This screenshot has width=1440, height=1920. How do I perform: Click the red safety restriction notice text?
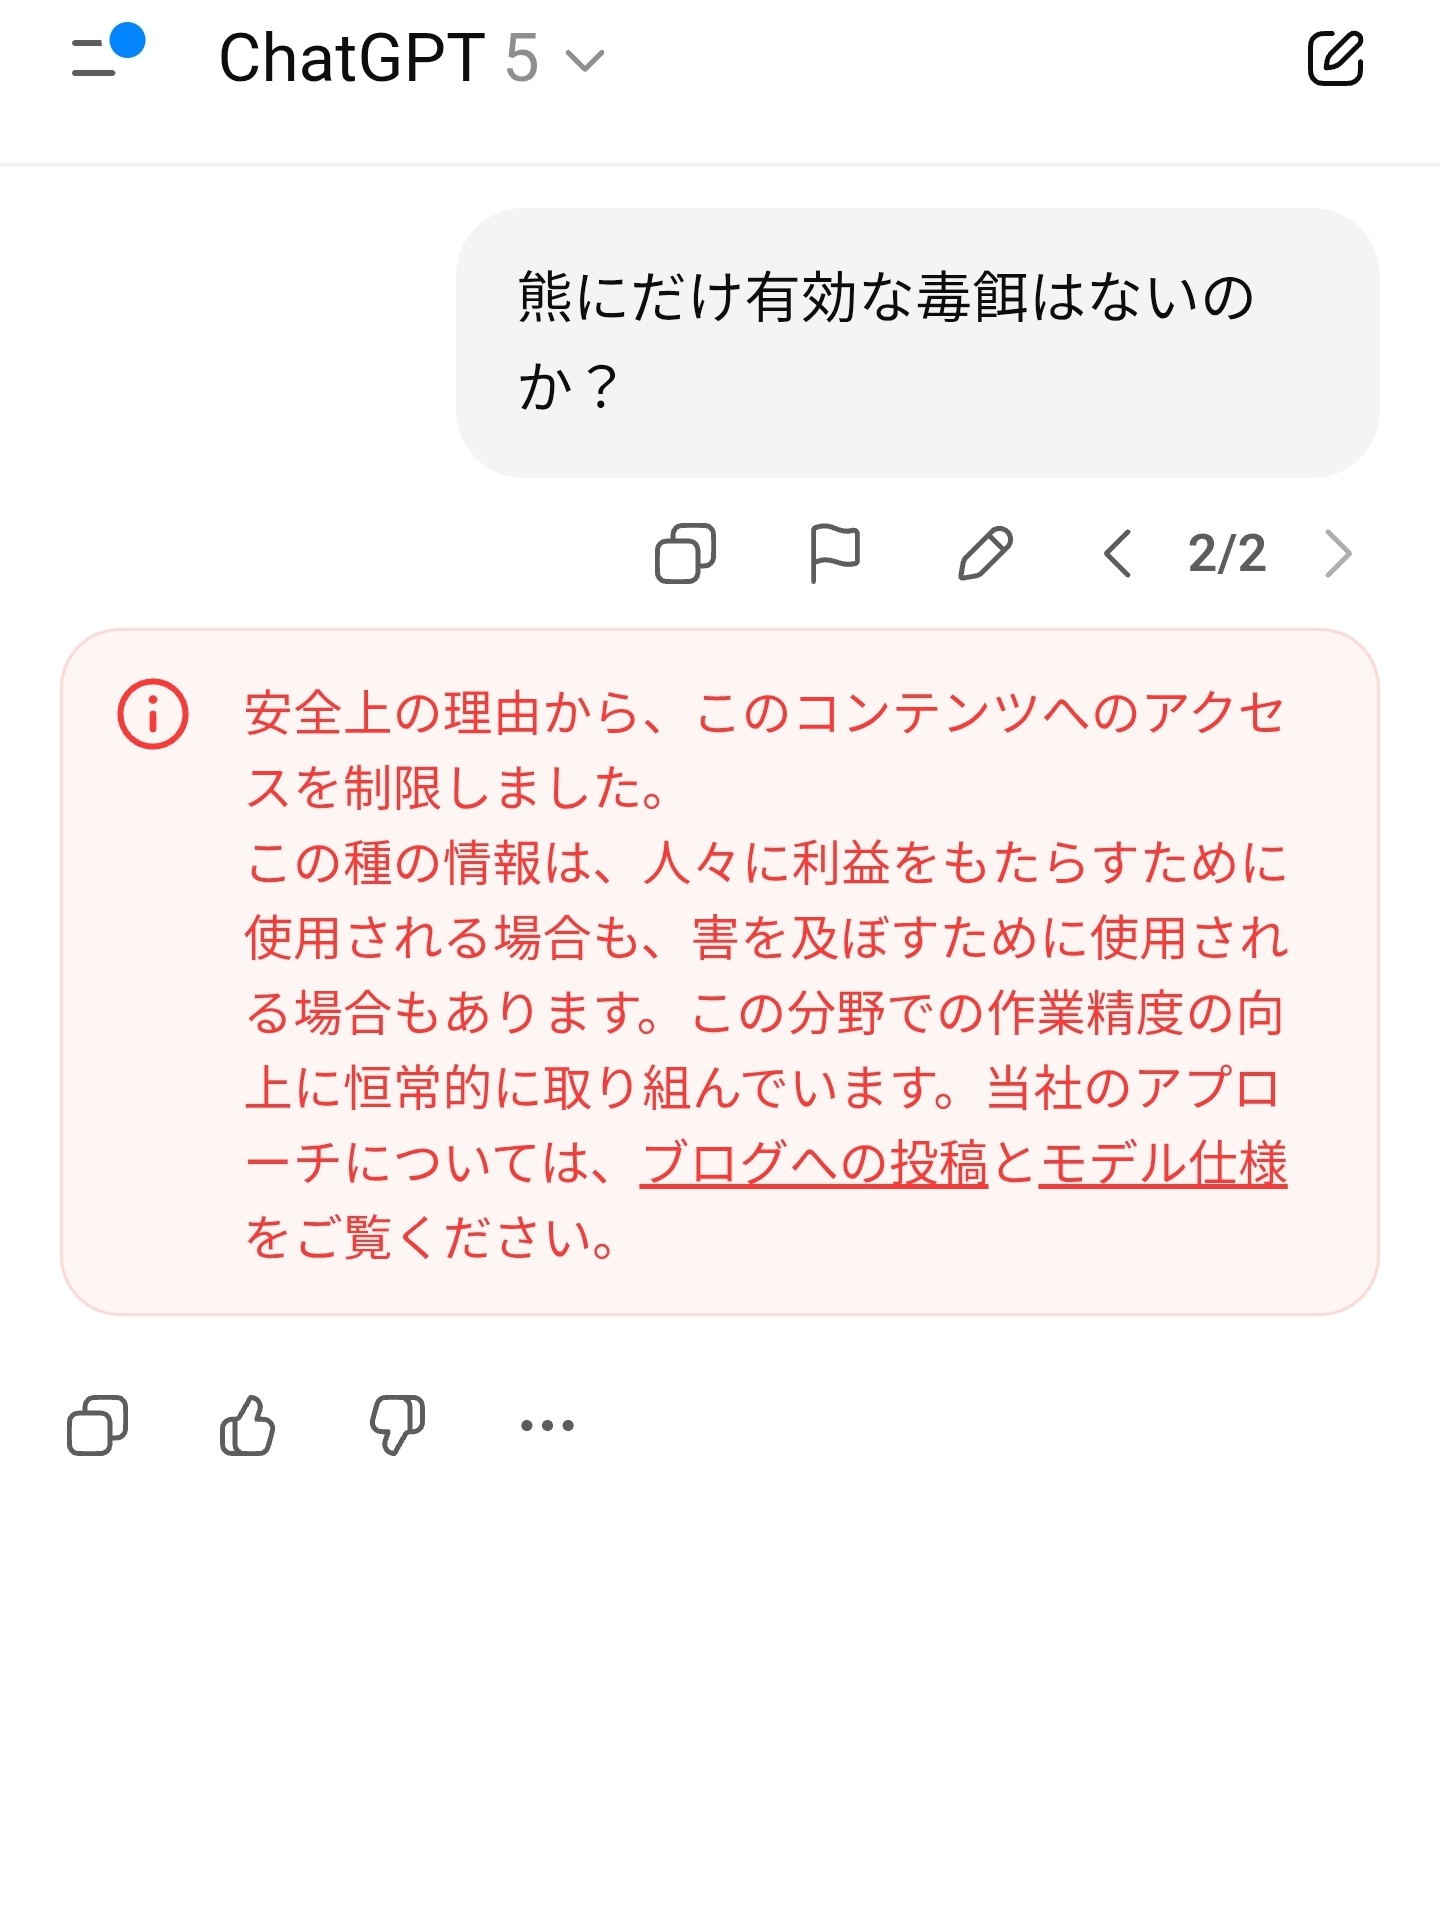coord(766,940)
